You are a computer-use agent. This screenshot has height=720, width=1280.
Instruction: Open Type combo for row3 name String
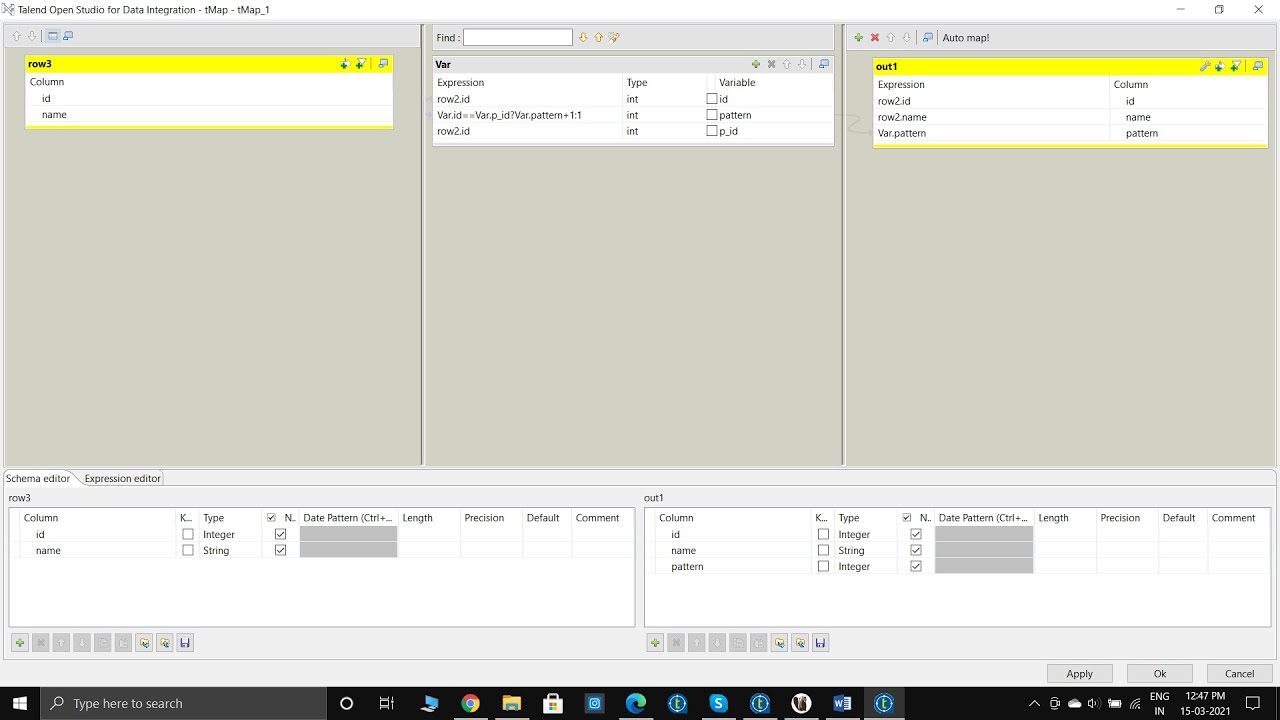click(x=231, y=550)
